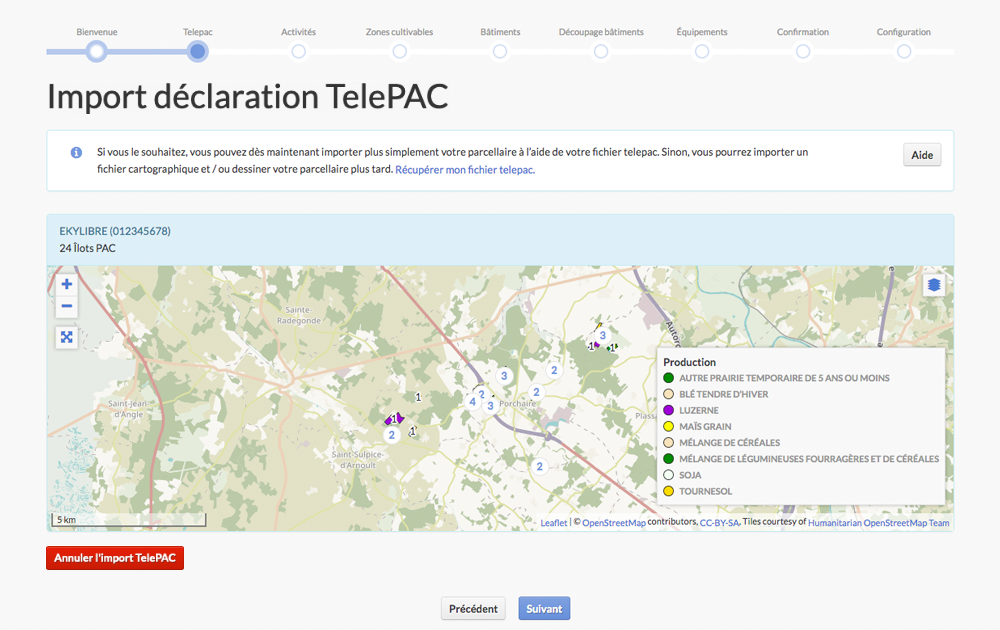
Task: Click the yellow Maïs grain legend swatch
Action: tap(668, 427)
